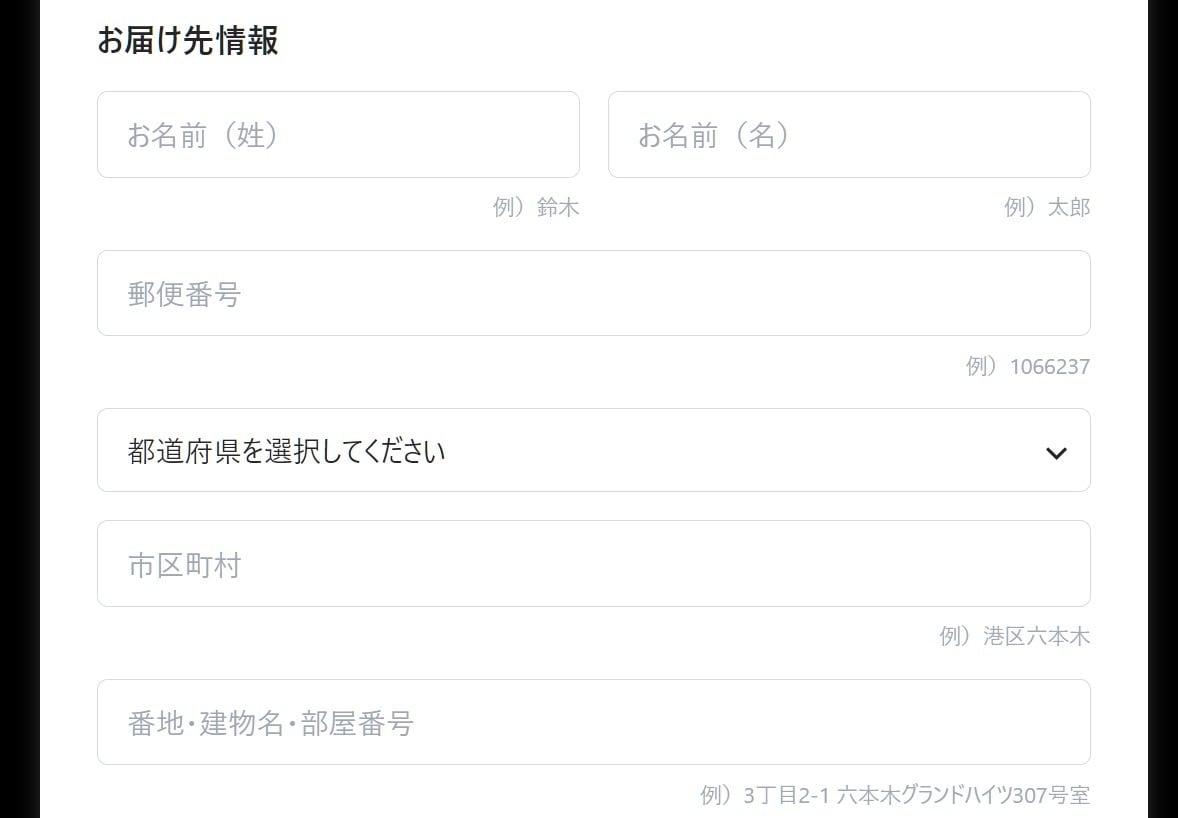Click the 例）鈴木 hint text
The height and width of the screenshot is (818, 1178).
coord(536,207)
